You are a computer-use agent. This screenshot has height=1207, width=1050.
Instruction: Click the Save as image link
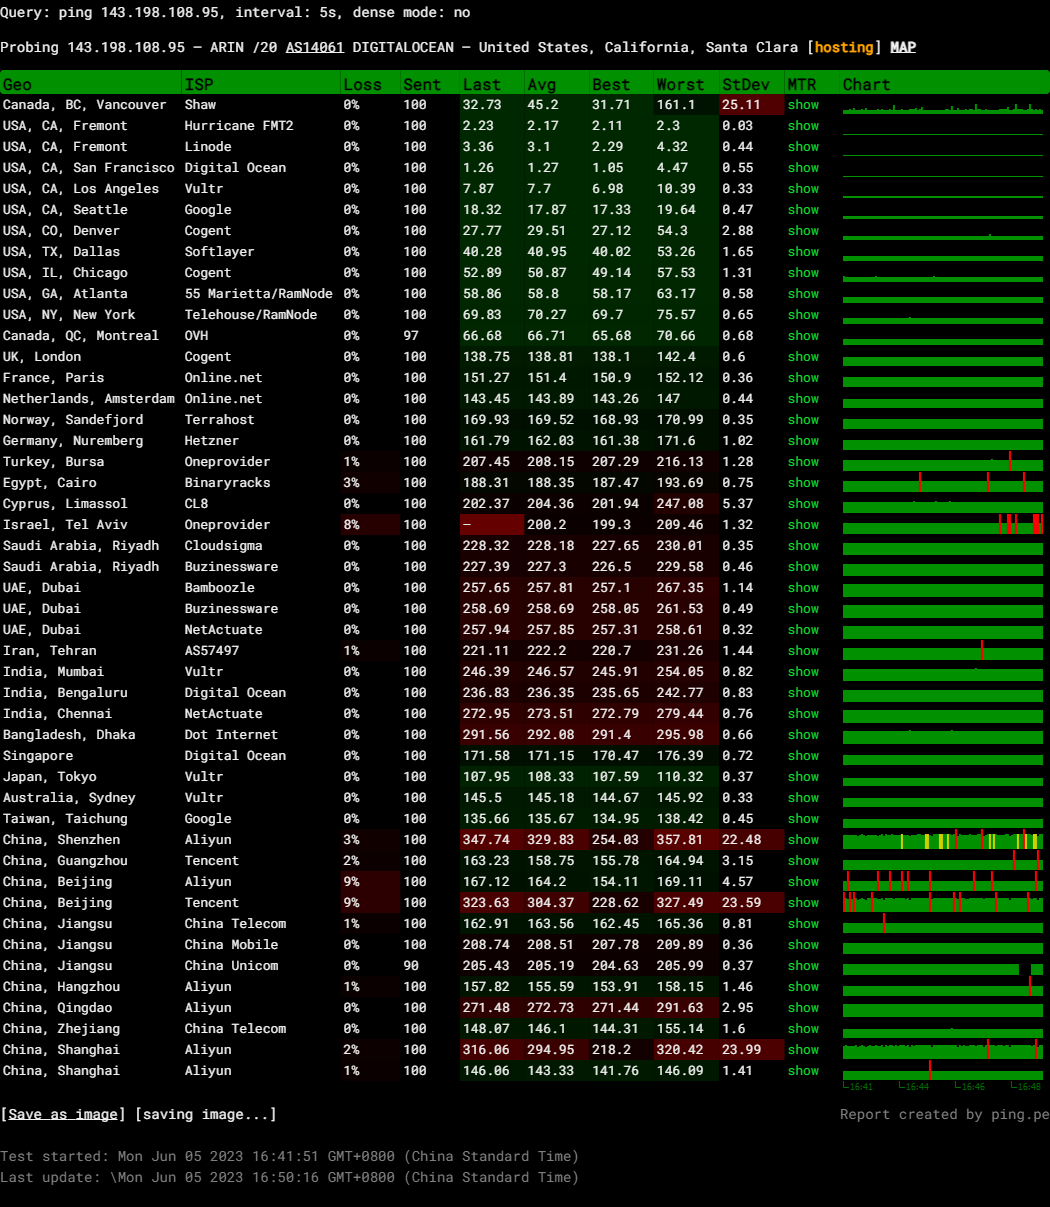(x=63, y=1114)
